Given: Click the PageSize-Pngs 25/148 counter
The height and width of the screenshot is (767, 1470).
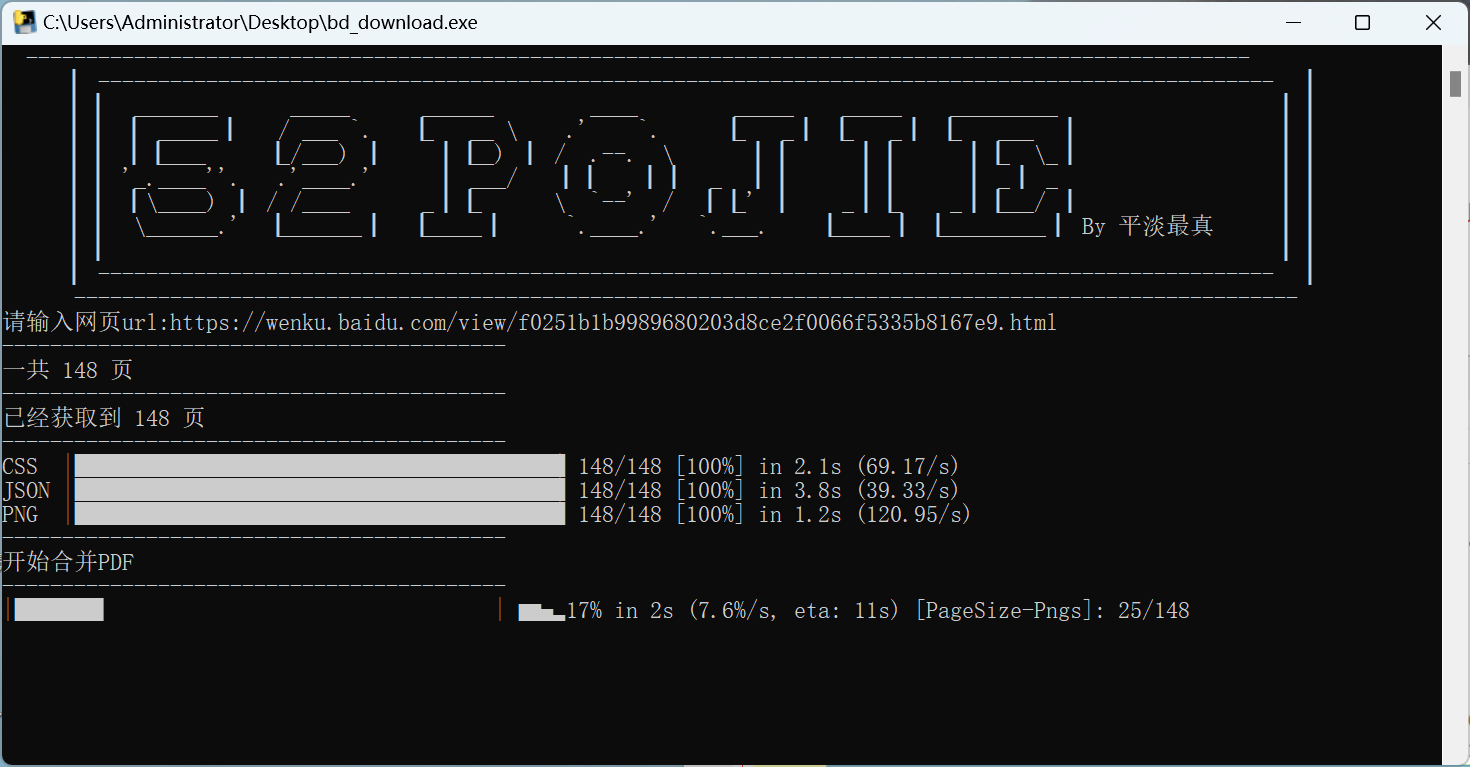Looking at the screenshot, I should [1052, 610].
